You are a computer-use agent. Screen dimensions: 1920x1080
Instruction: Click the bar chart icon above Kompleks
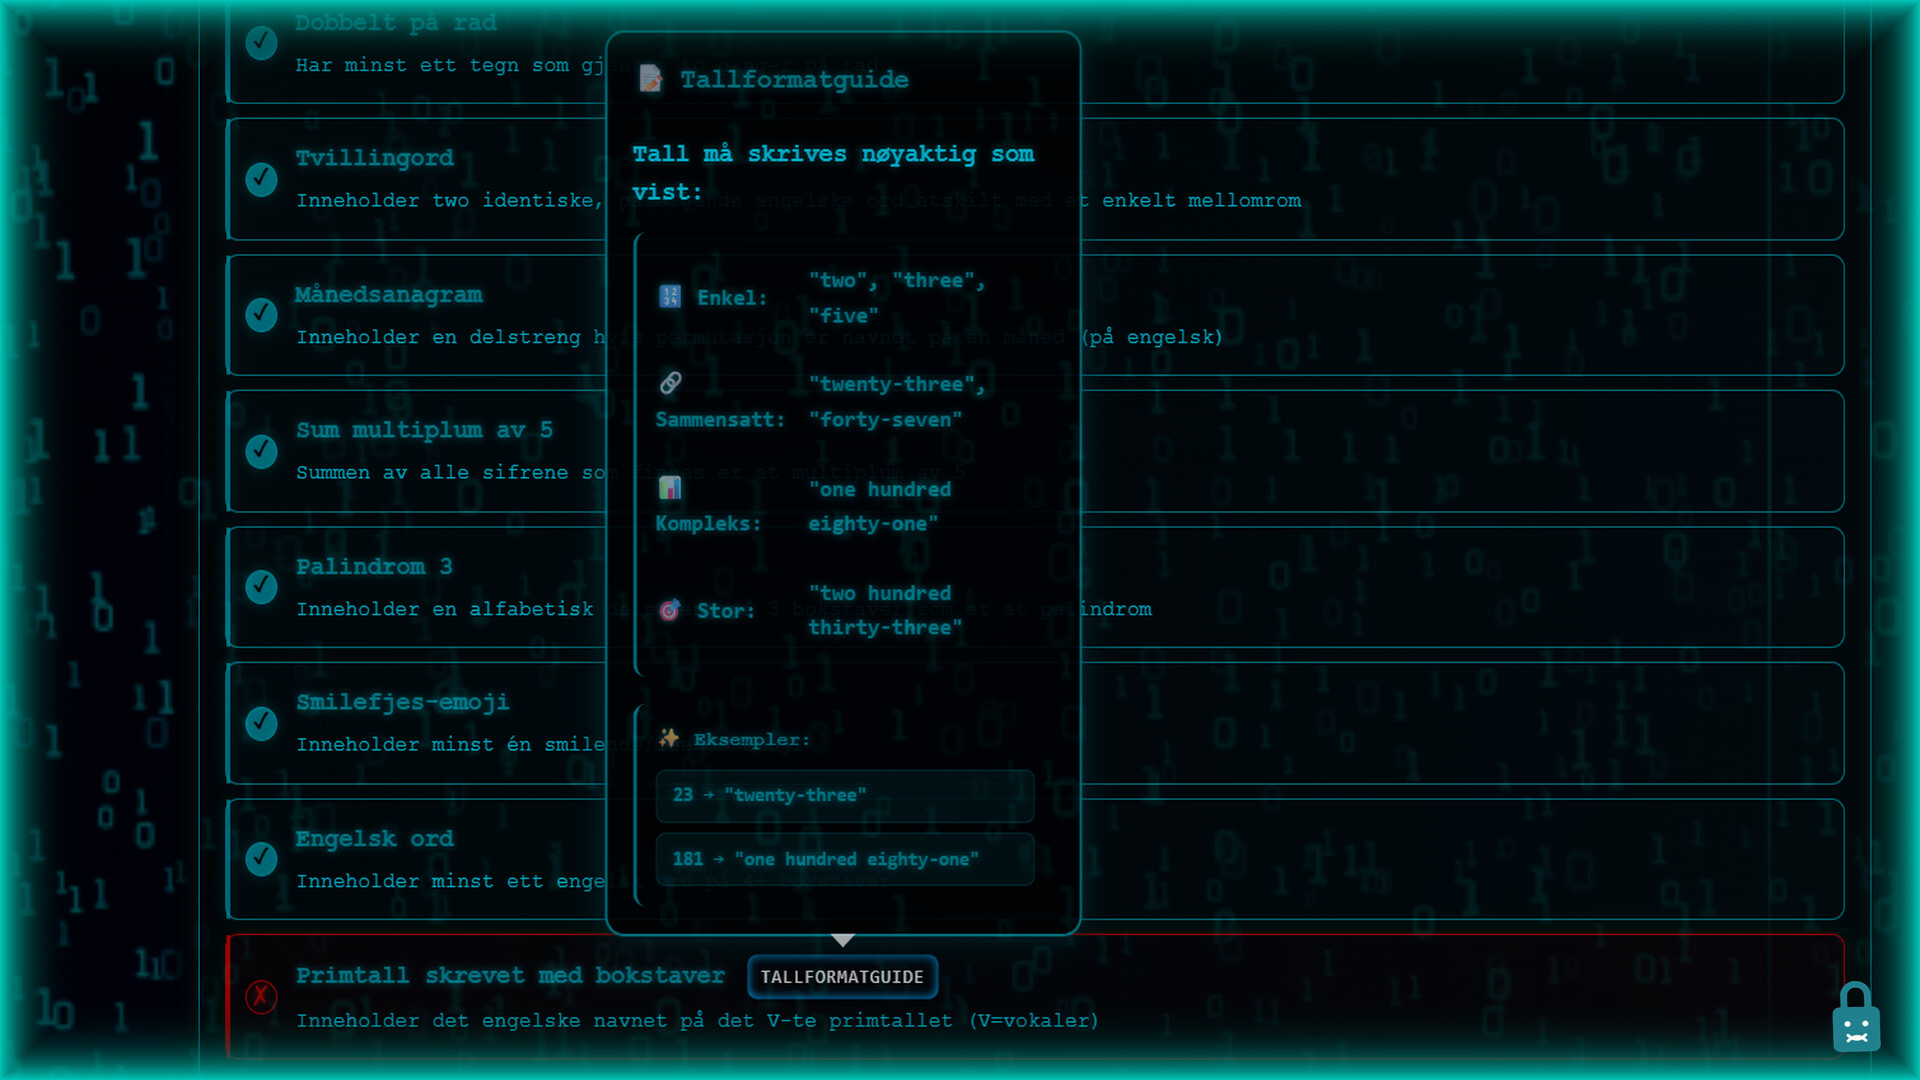(x=670, y=487)
